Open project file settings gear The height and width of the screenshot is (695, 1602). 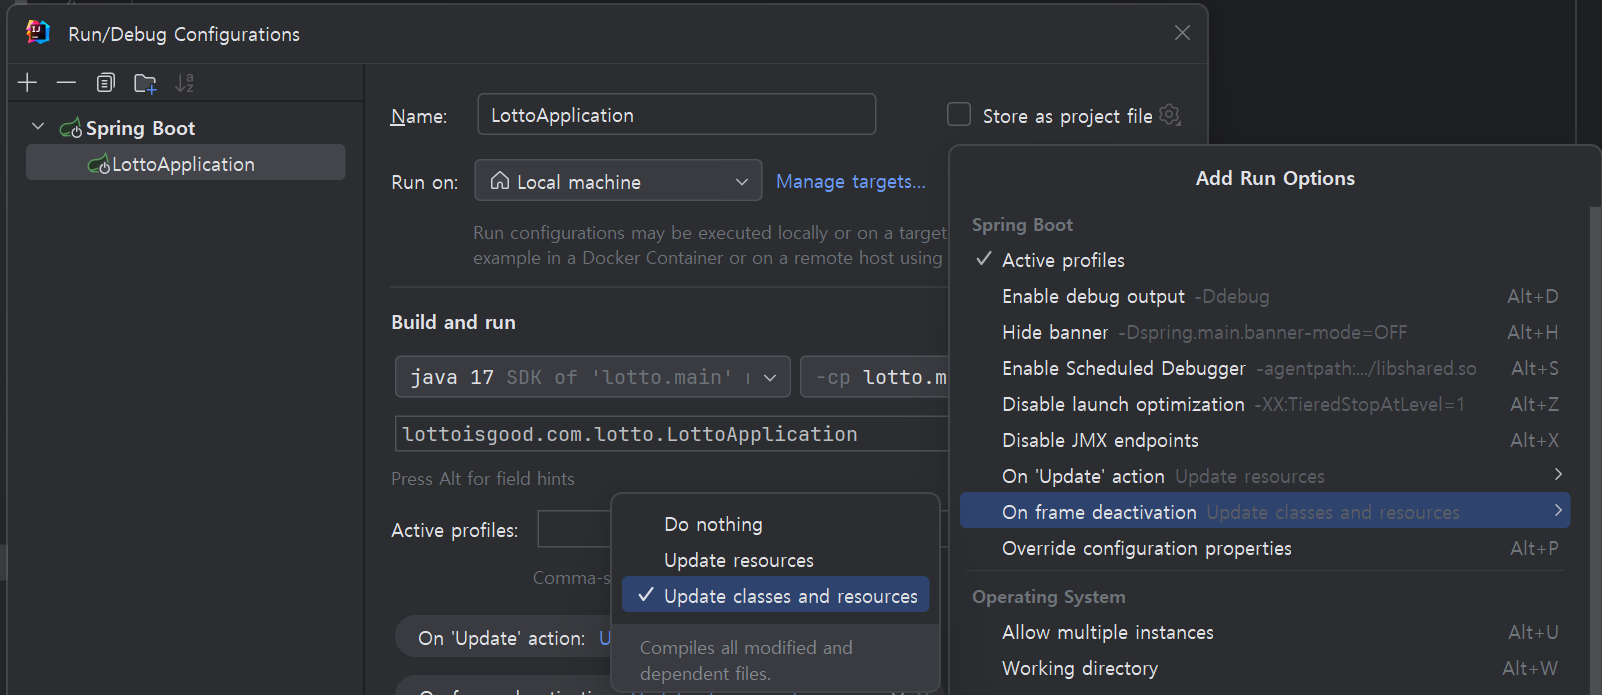pos(1170,115)
